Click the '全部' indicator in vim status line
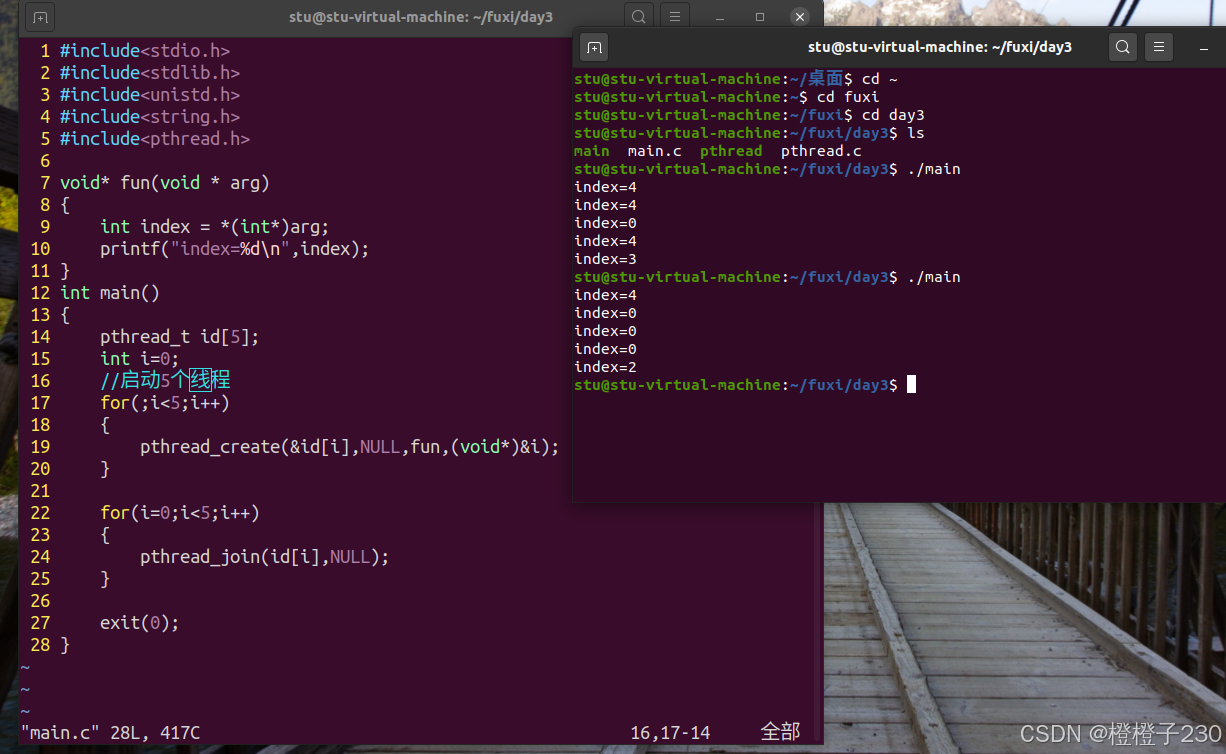The image size is (1226, 754). 780,733
